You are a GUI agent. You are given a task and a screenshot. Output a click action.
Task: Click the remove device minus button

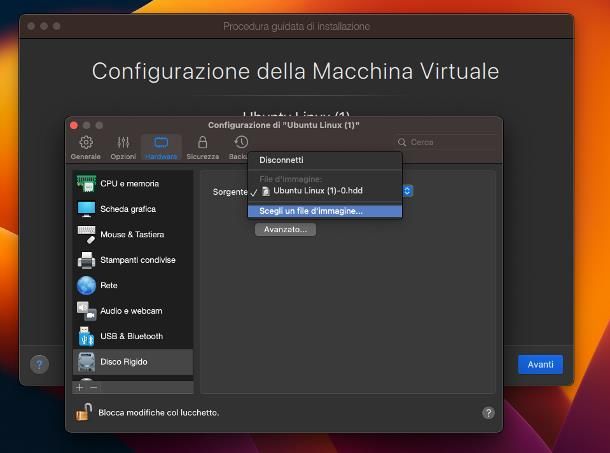pyautogui.click(x=93, y=388)
